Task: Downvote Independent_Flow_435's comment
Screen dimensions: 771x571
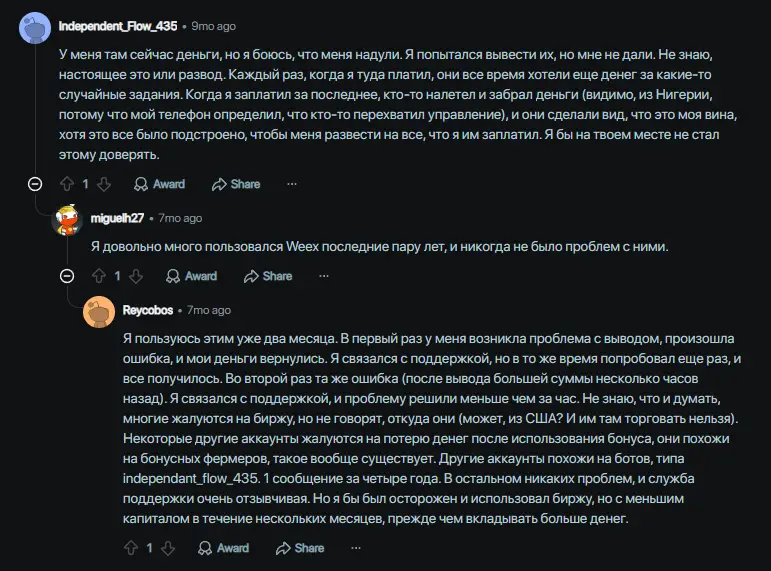Action: (104, 184)
